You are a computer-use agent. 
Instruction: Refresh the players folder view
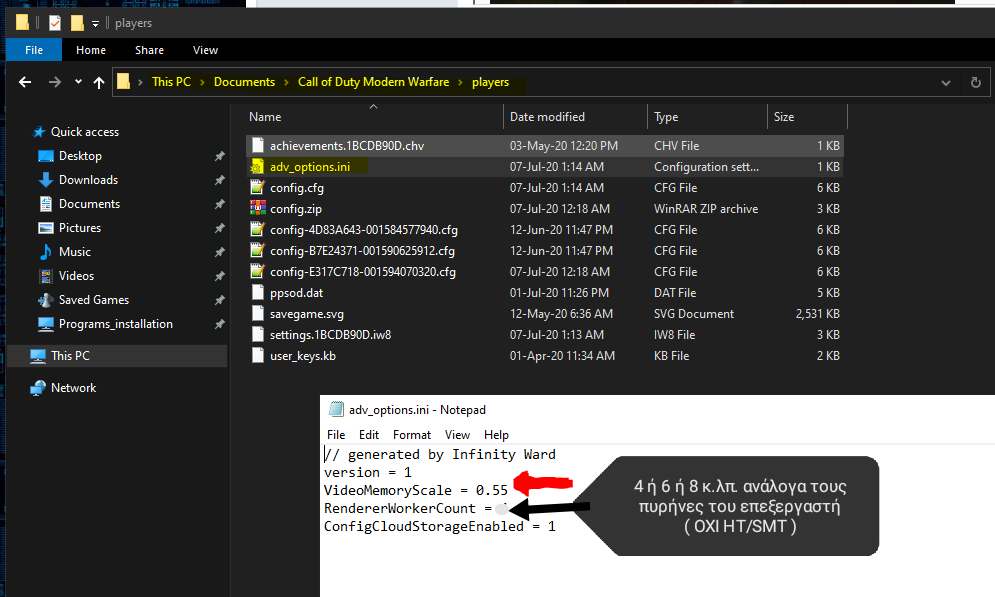[976, 82]
